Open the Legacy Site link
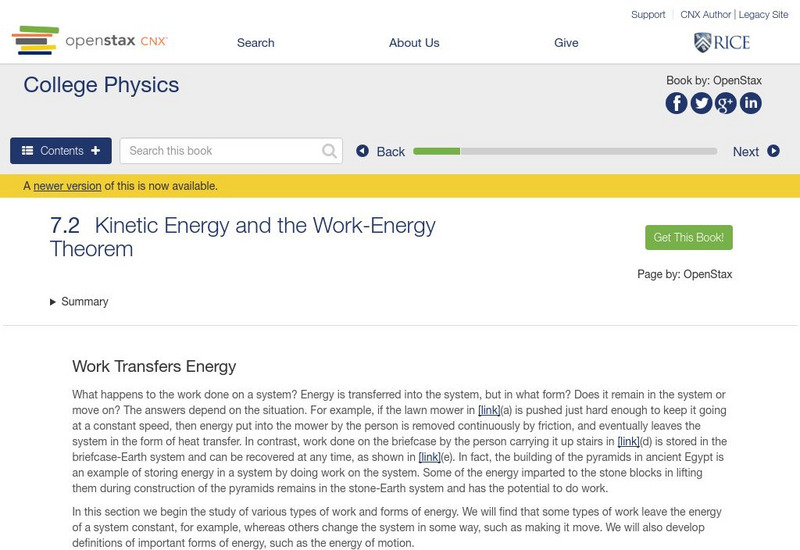The height and width of the screenshot is (550, 800). coord(763,15)
